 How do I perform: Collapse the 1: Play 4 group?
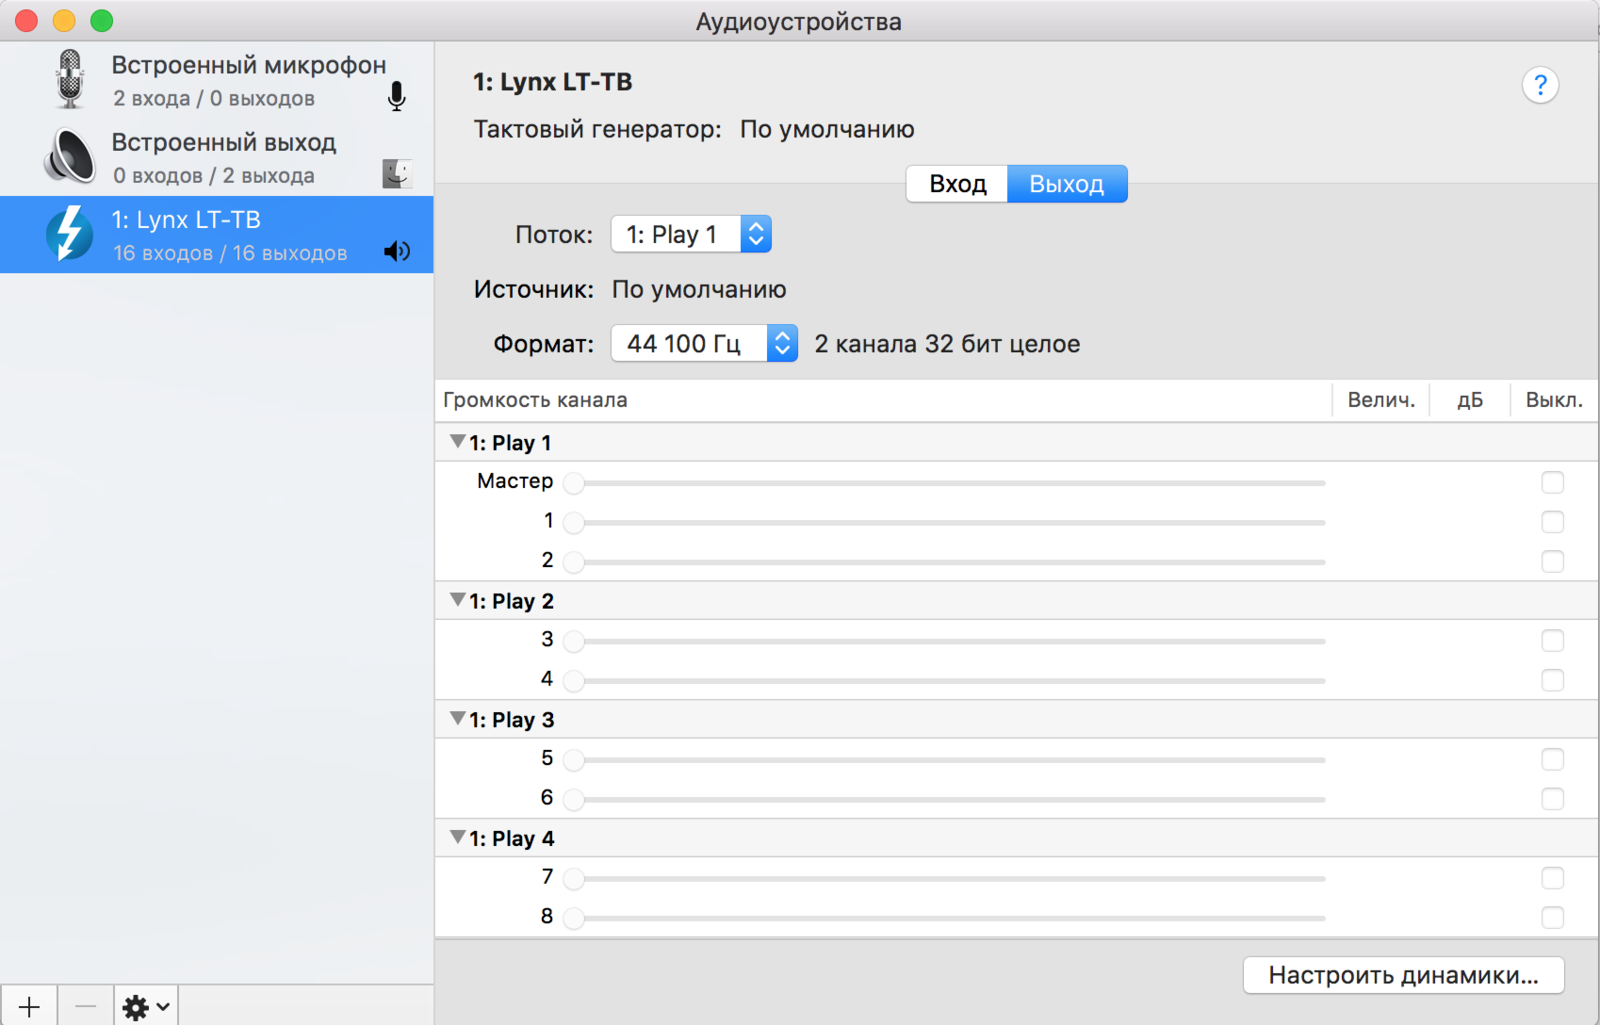[457, 837]
